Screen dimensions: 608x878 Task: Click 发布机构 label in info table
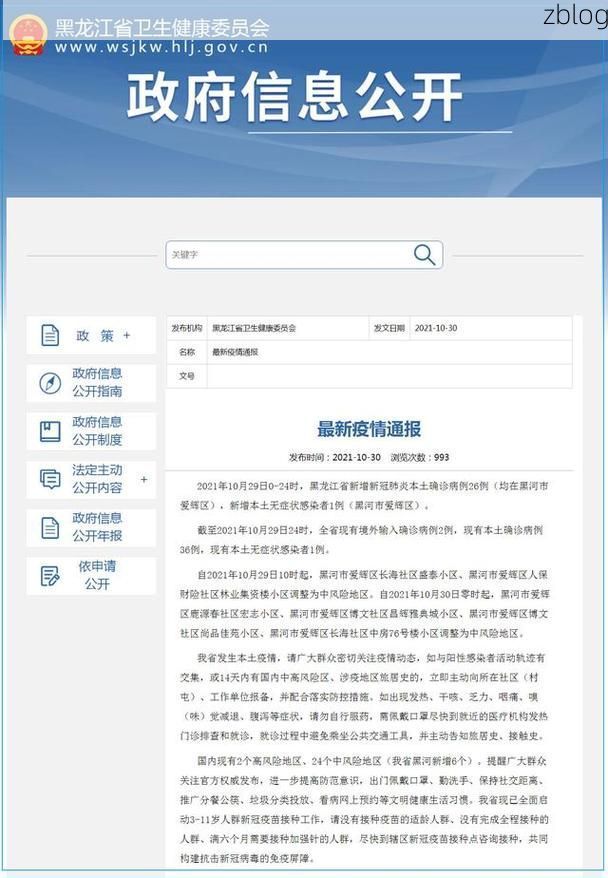click(x=187, y=328)
